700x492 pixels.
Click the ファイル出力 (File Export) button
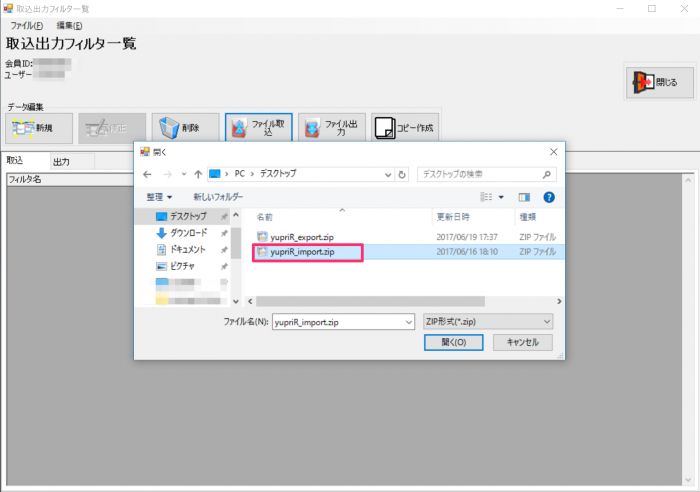pos(331,127)
